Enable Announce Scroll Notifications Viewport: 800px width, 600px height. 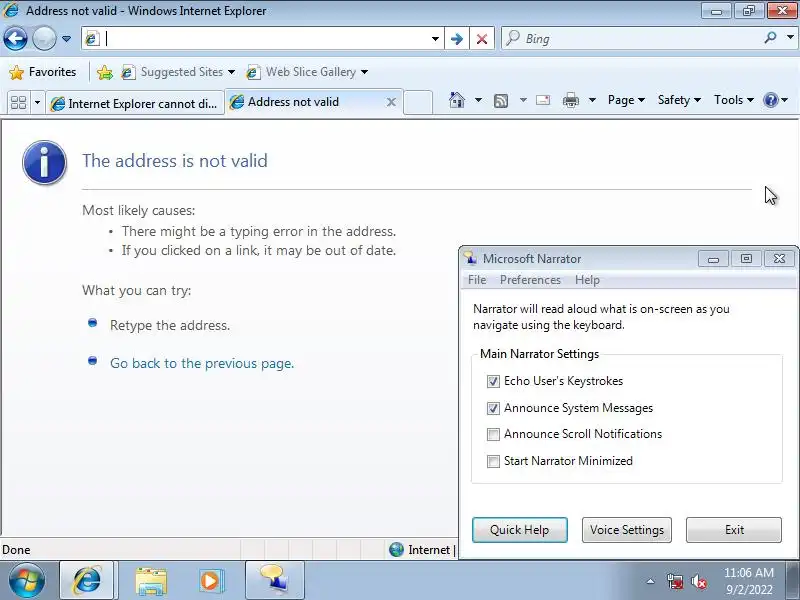pyautogui.click(x=493, y=435)
